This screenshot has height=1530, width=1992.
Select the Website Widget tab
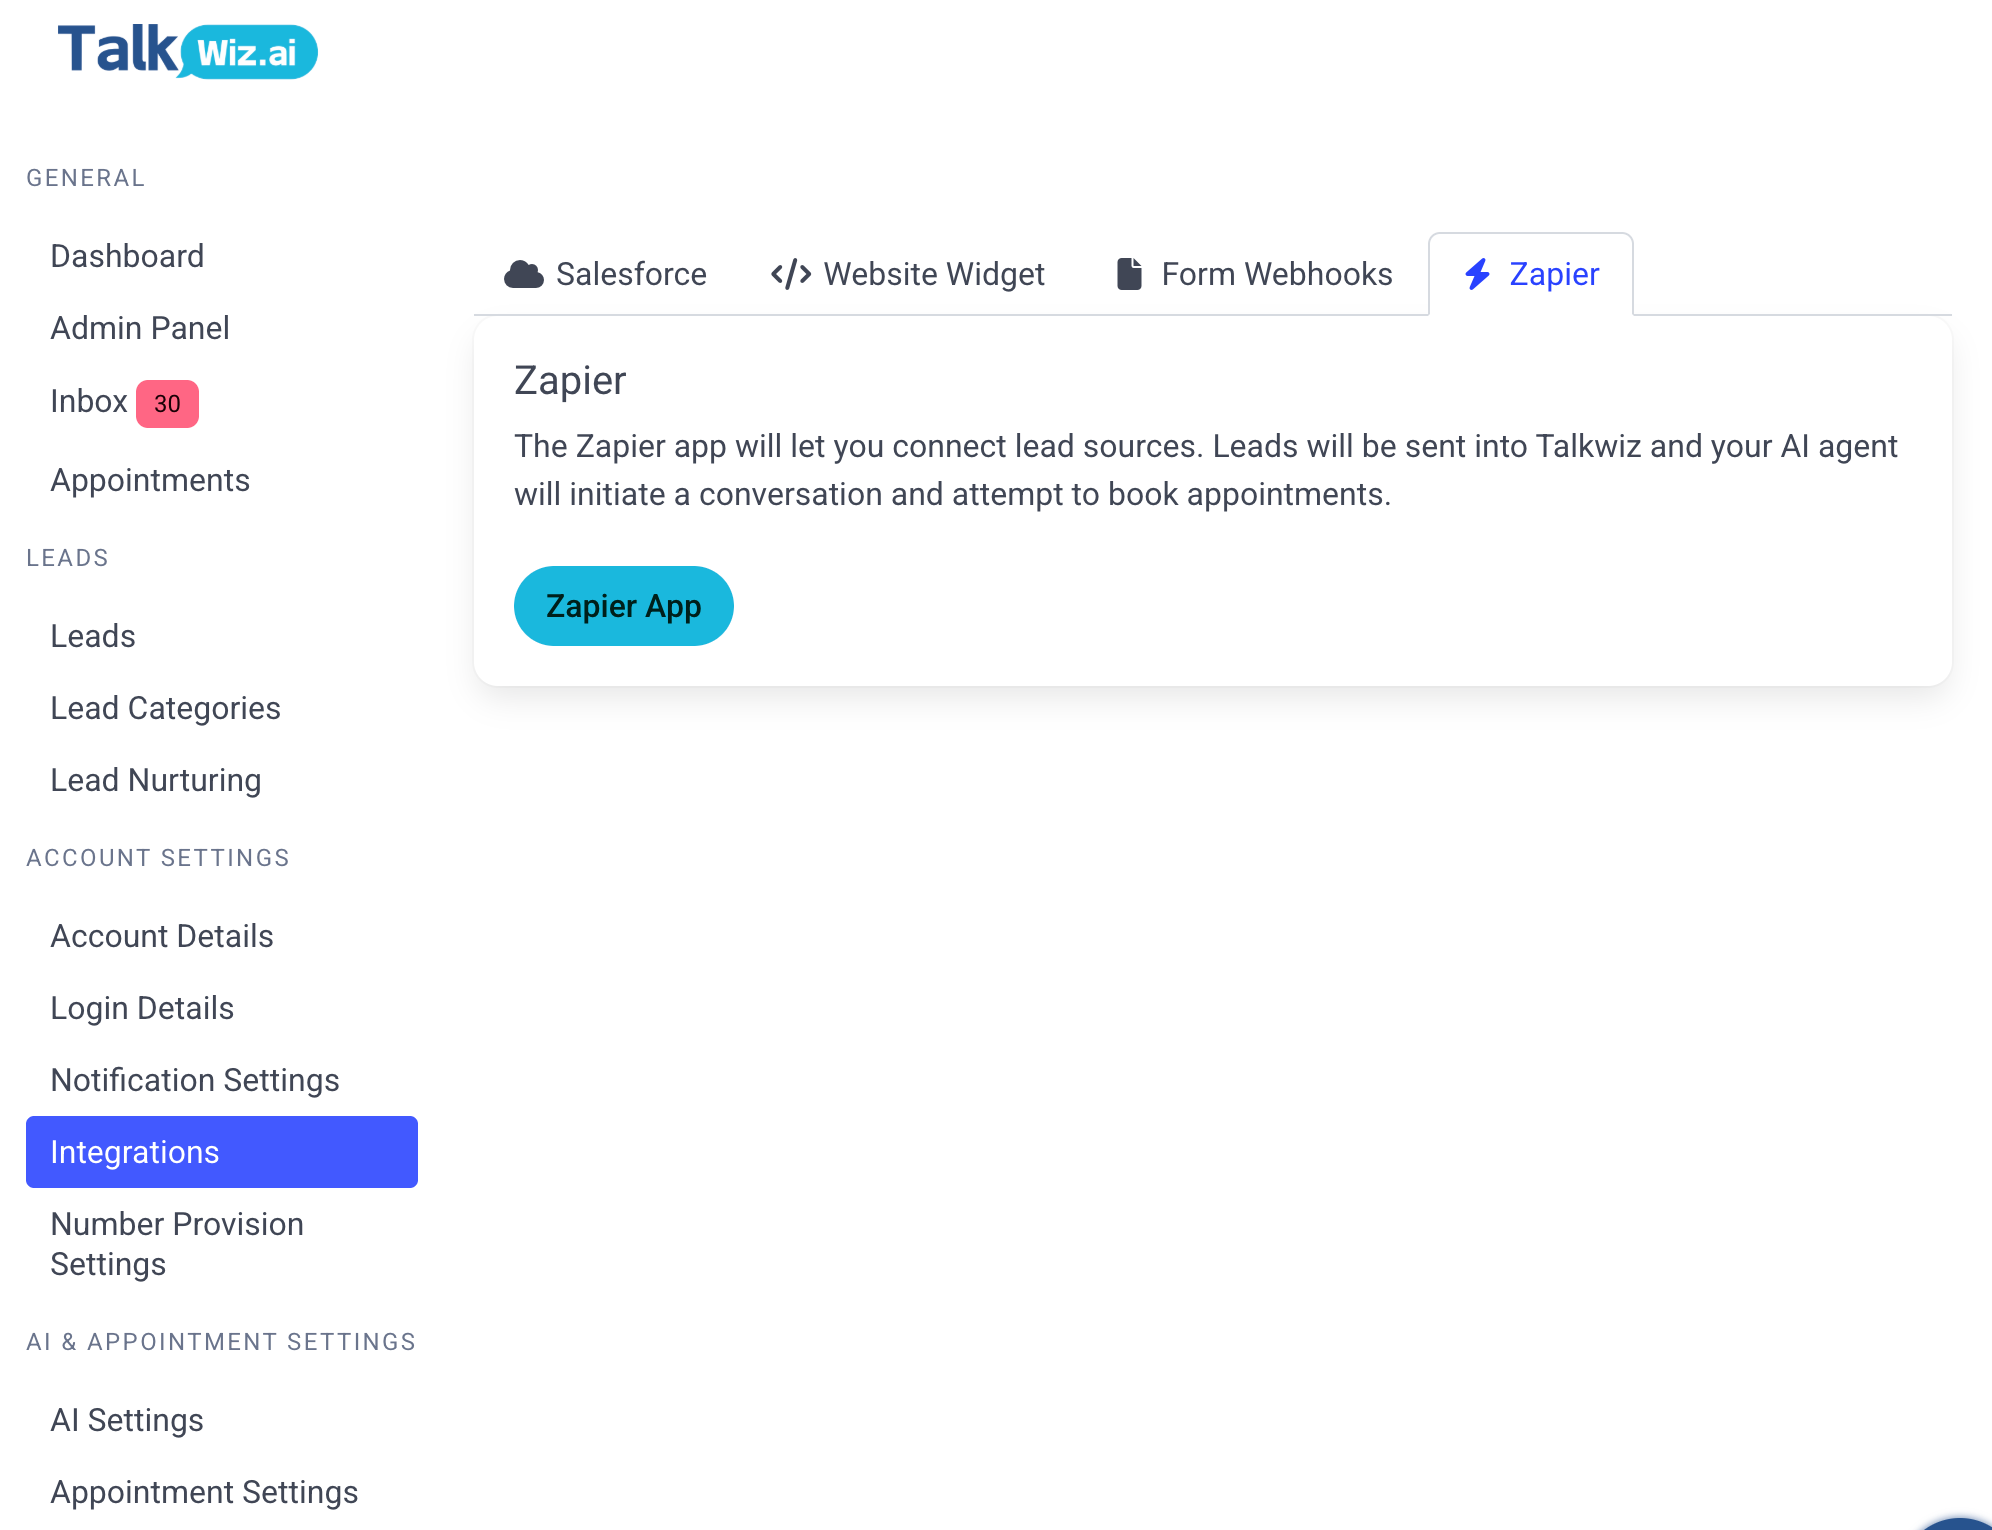pos(907,274)
